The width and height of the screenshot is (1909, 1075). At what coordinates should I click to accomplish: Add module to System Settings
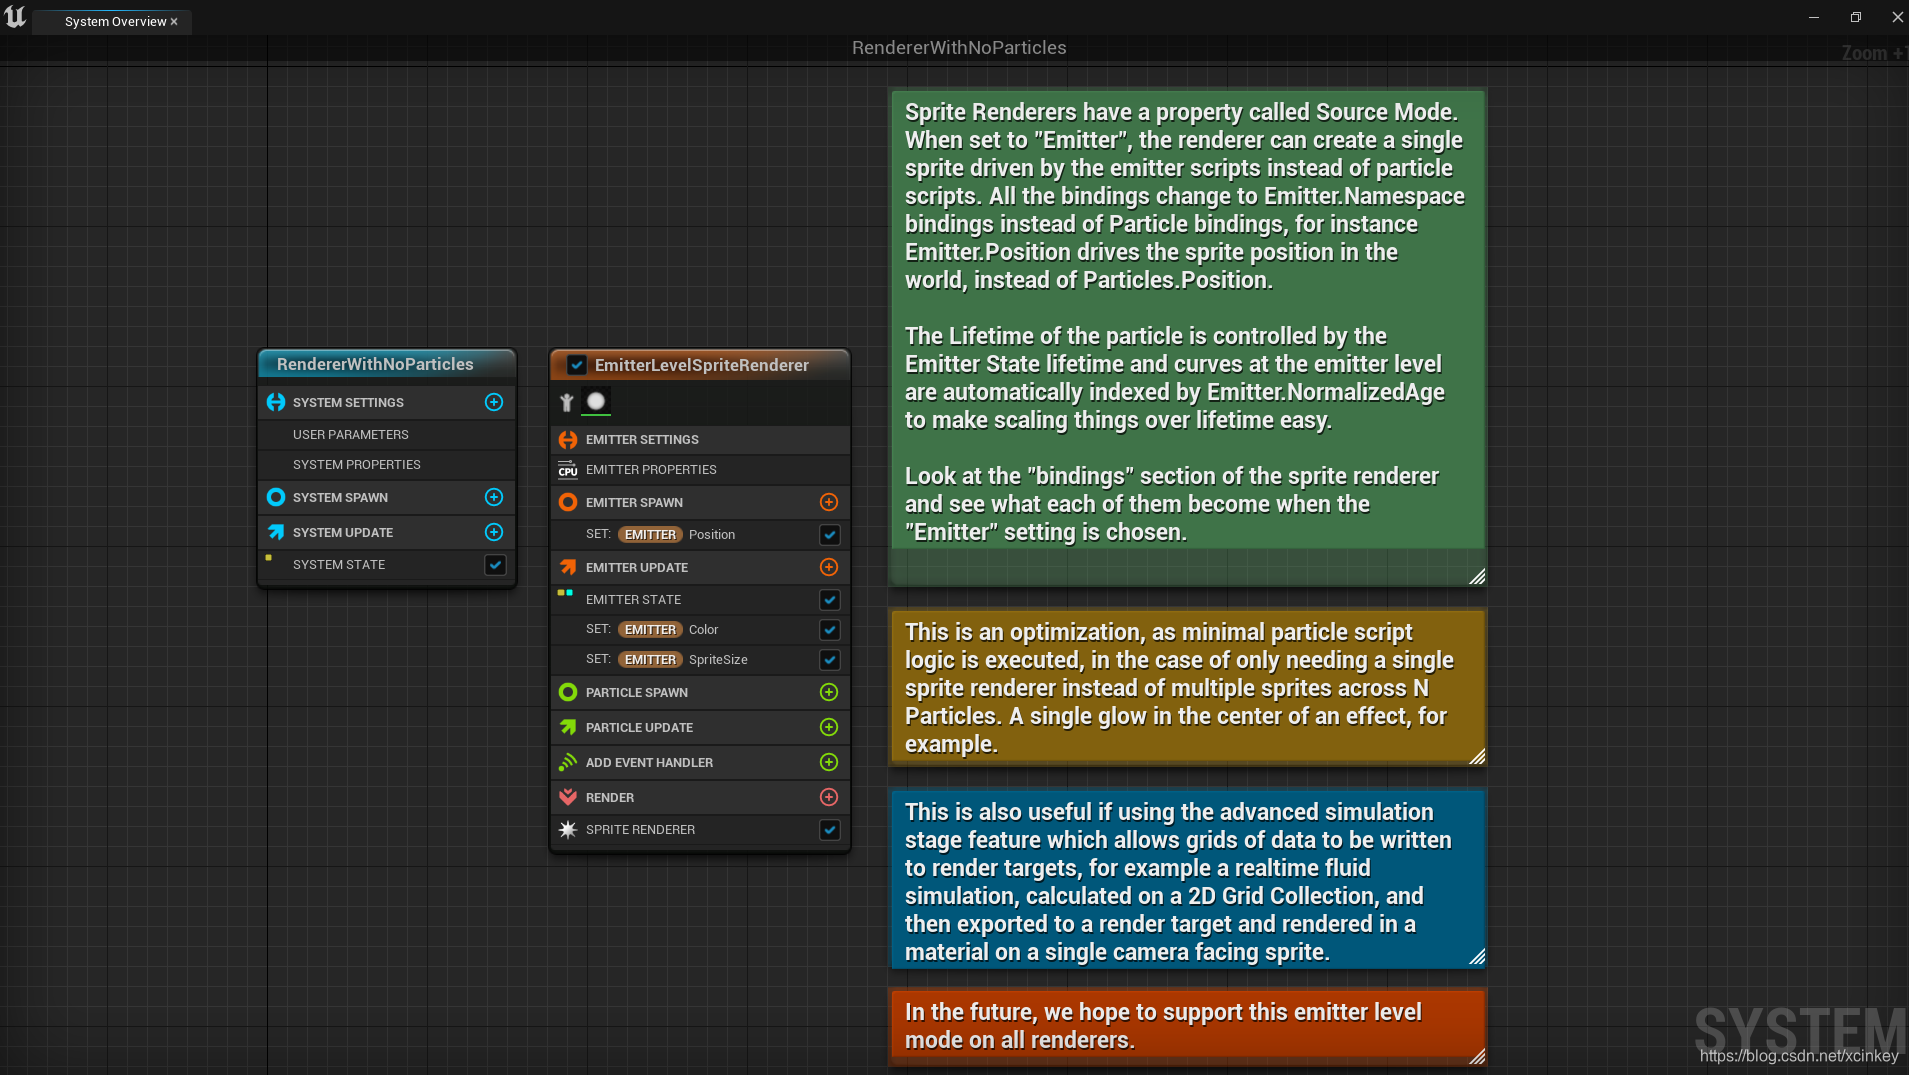click(x=494, y=402)
